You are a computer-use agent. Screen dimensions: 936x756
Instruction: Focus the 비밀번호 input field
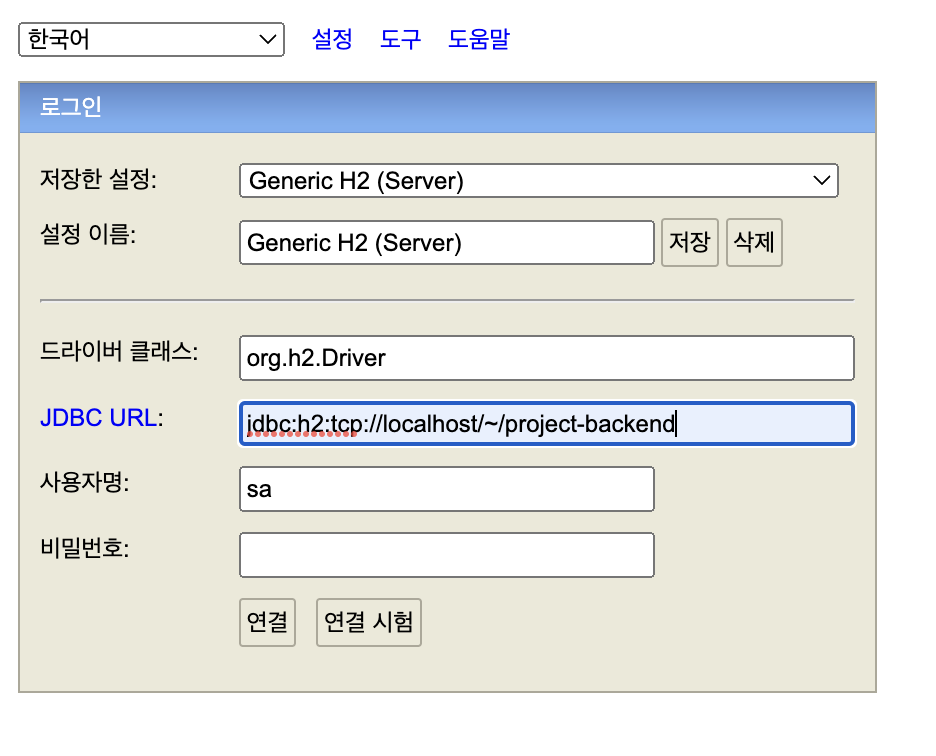pos(447,555)
